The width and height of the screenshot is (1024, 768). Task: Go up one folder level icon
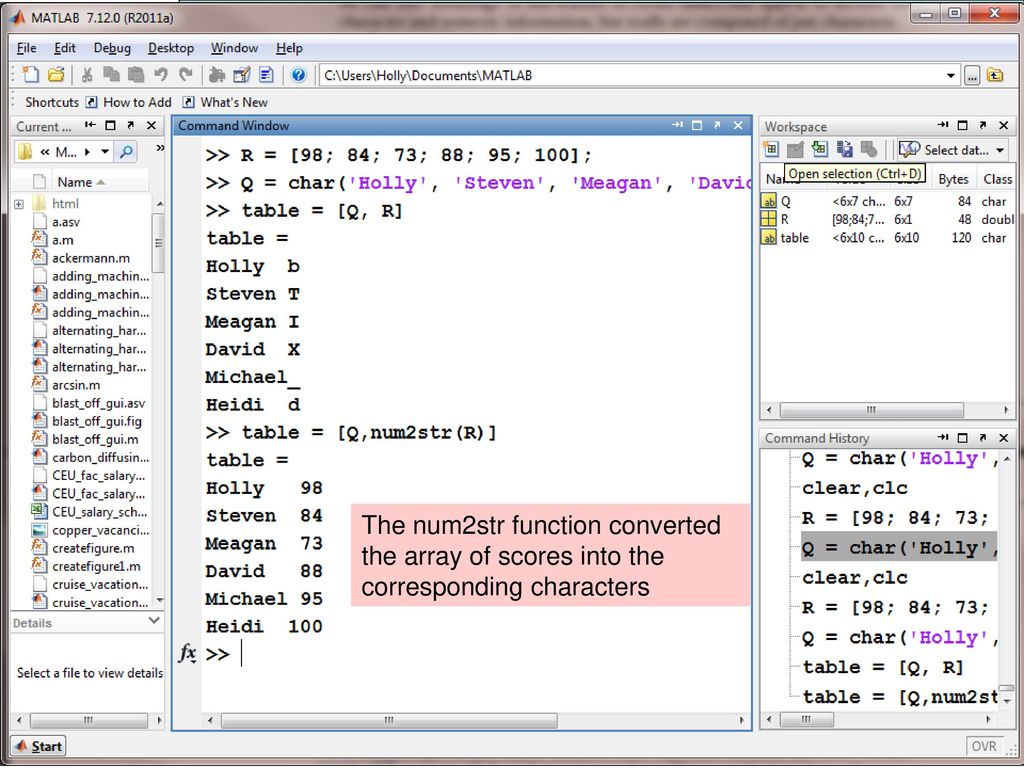tap(995, 75)
